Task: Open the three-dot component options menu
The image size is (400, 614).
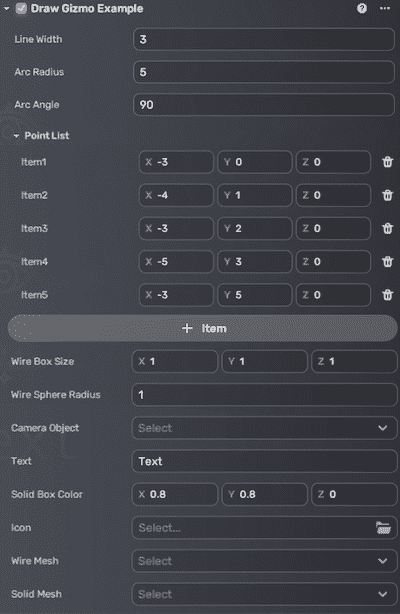Action: click(385, 8)
